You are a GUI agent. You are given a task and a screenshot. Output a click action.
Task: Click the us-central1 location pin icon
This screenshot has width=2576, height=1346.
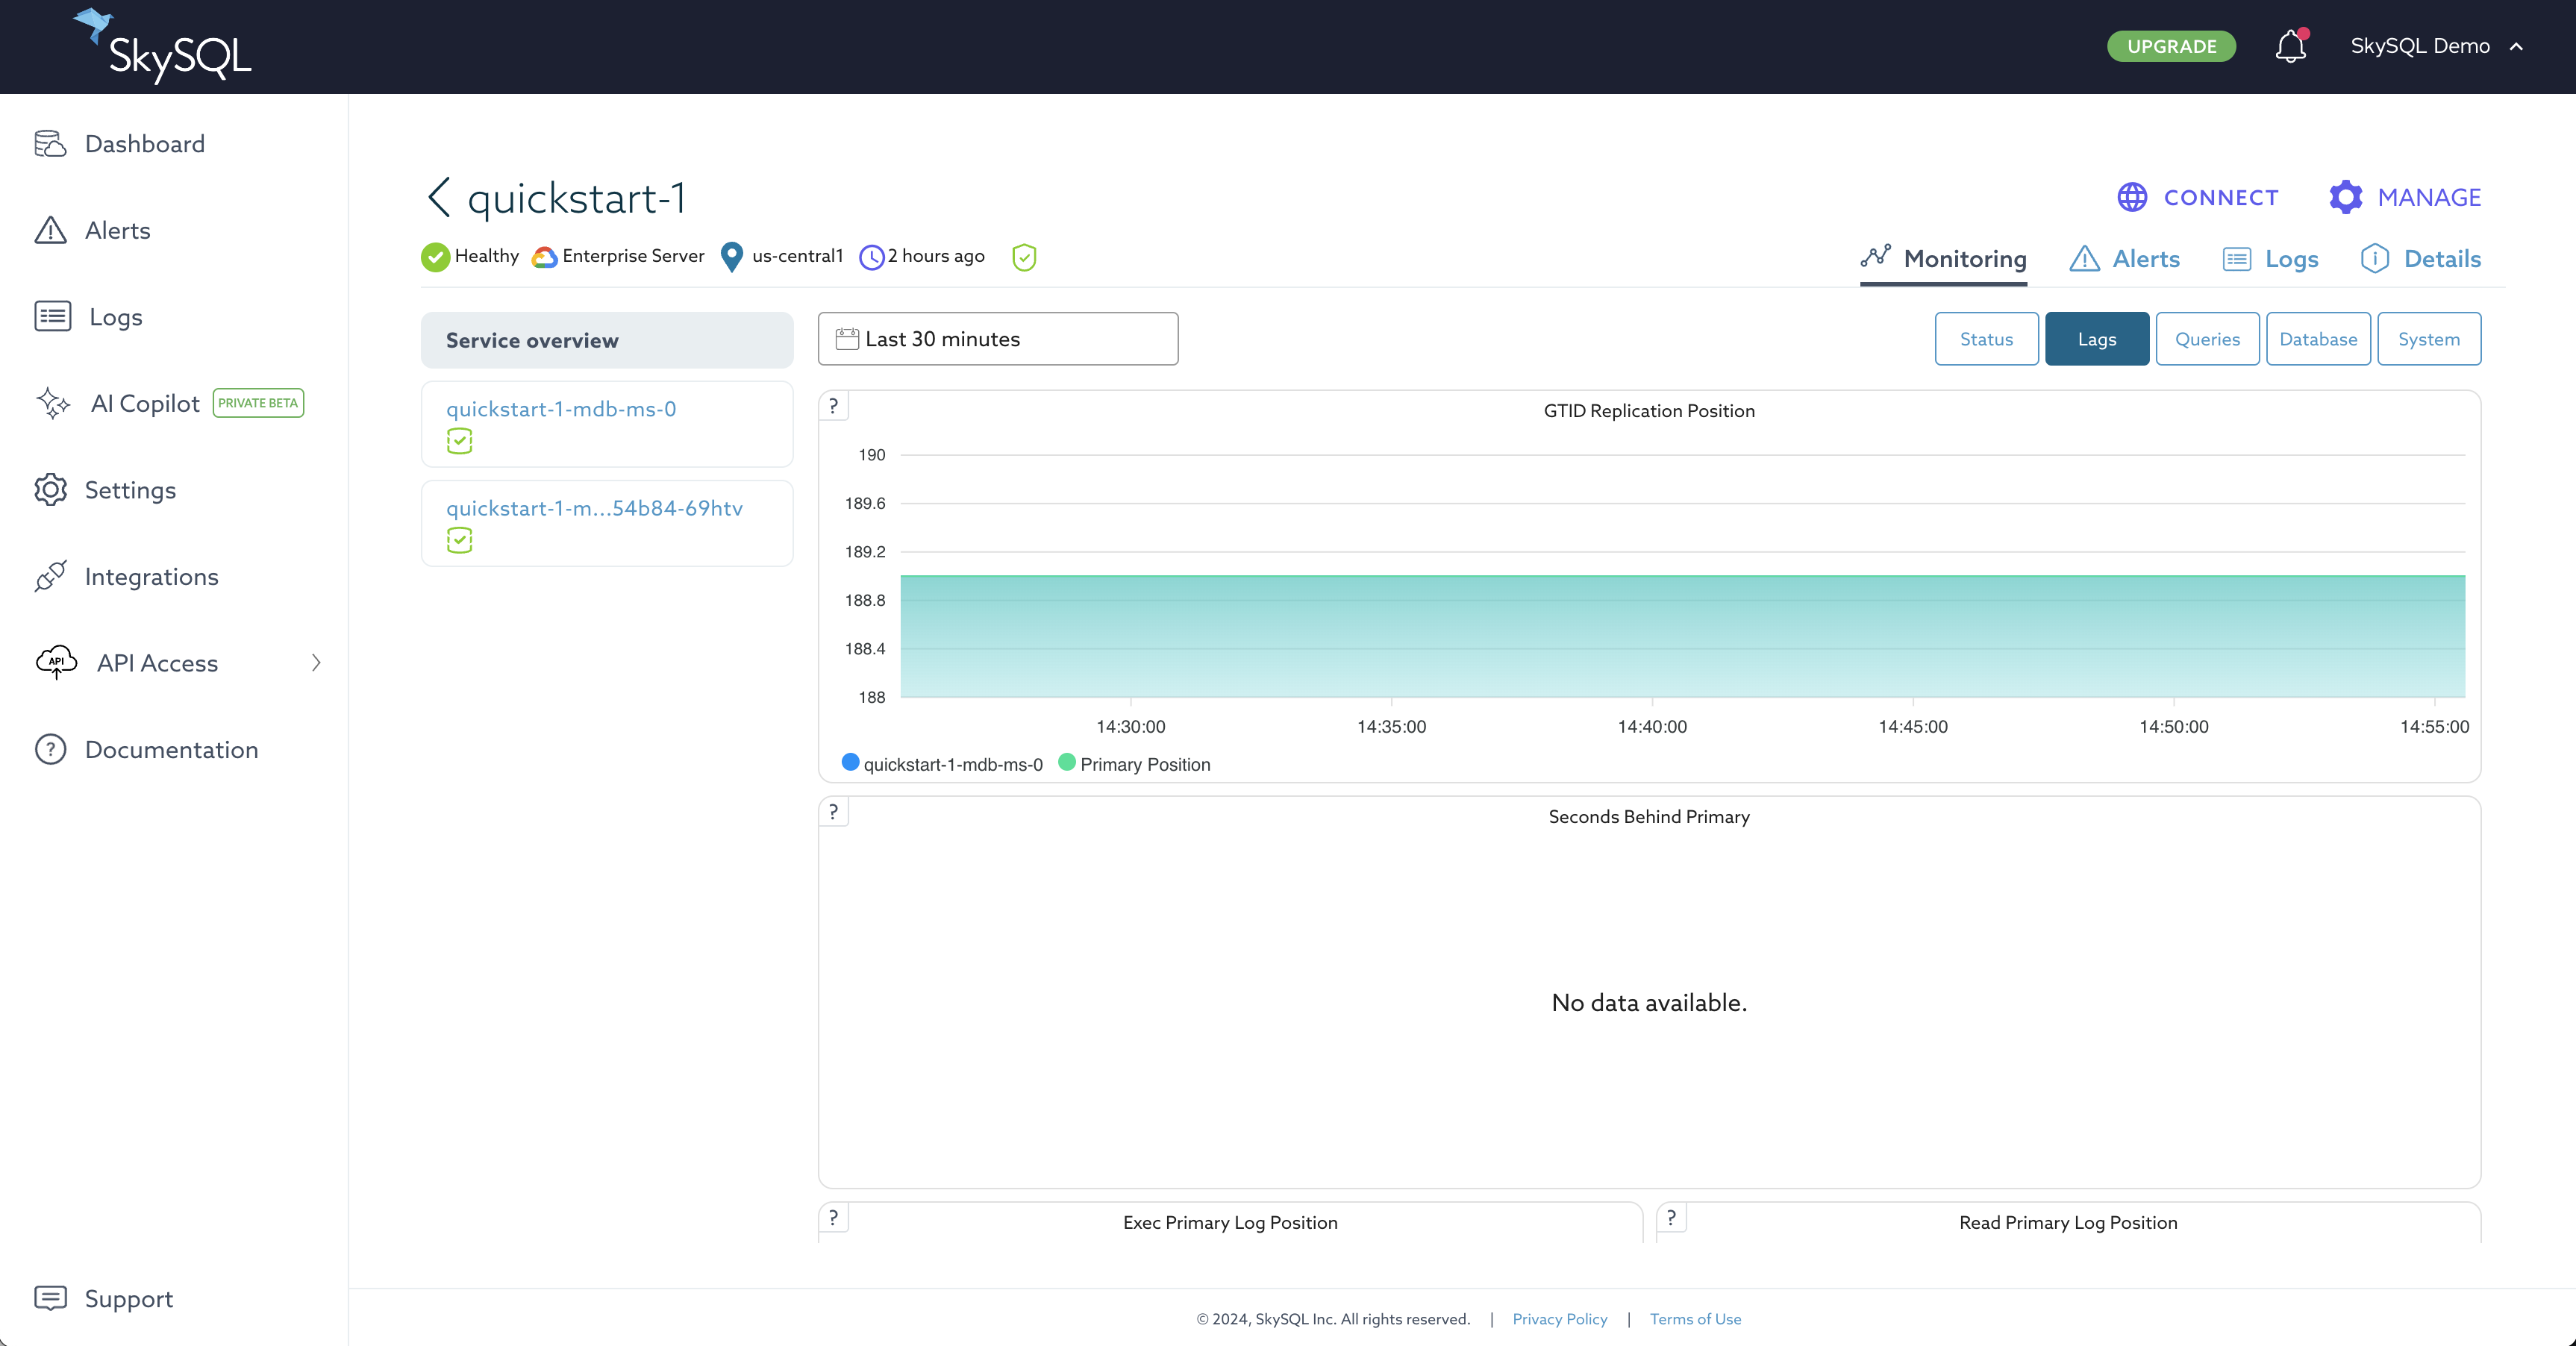pyautogui.click(x=732, y=257)
